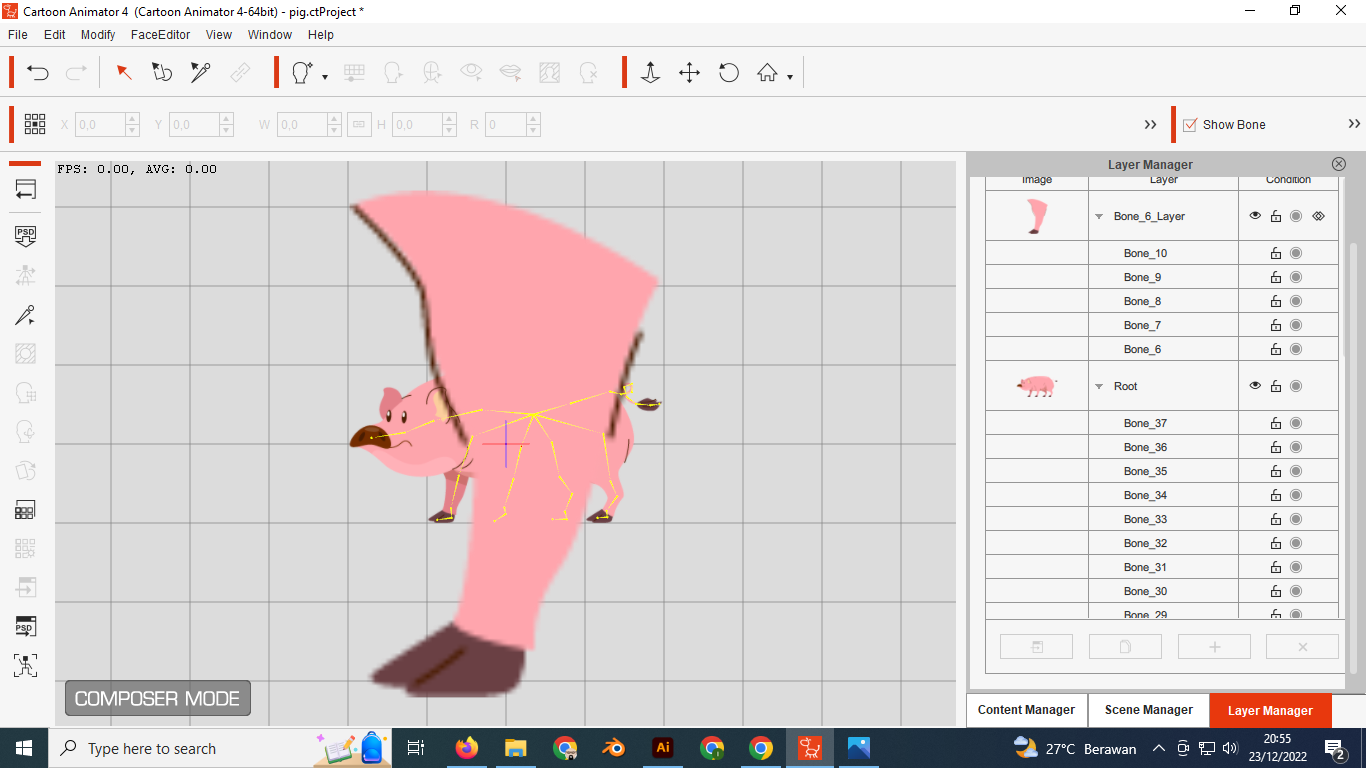Click the Zoom camera tool icon
Viewport: 1366px width, 768px height.
(x=650, y=72)
